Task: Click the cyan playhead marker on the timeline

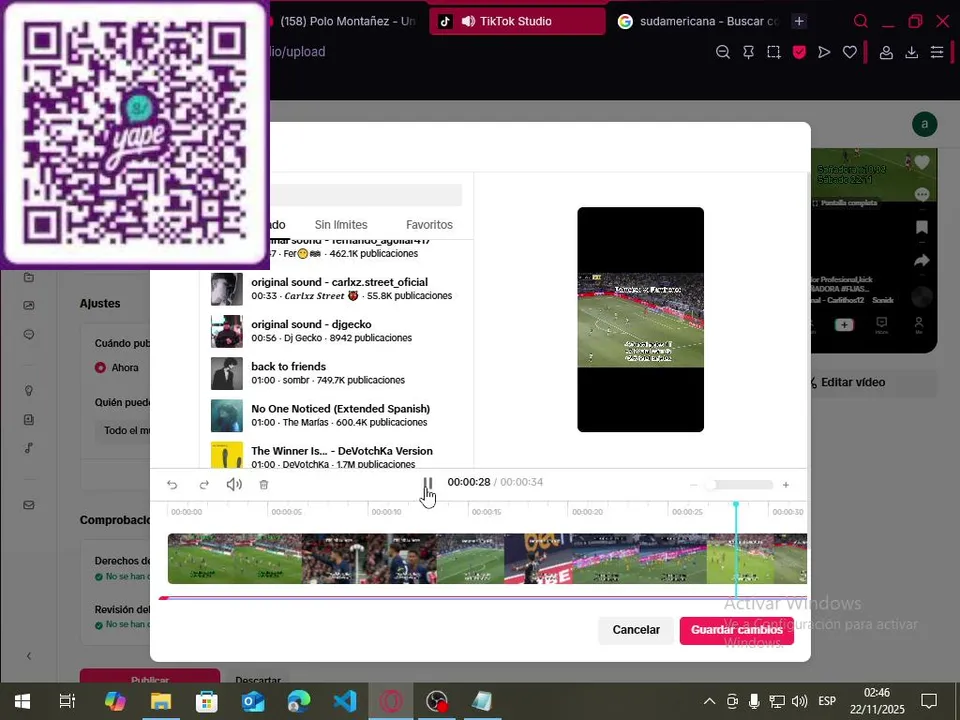Action: (736, 504)
